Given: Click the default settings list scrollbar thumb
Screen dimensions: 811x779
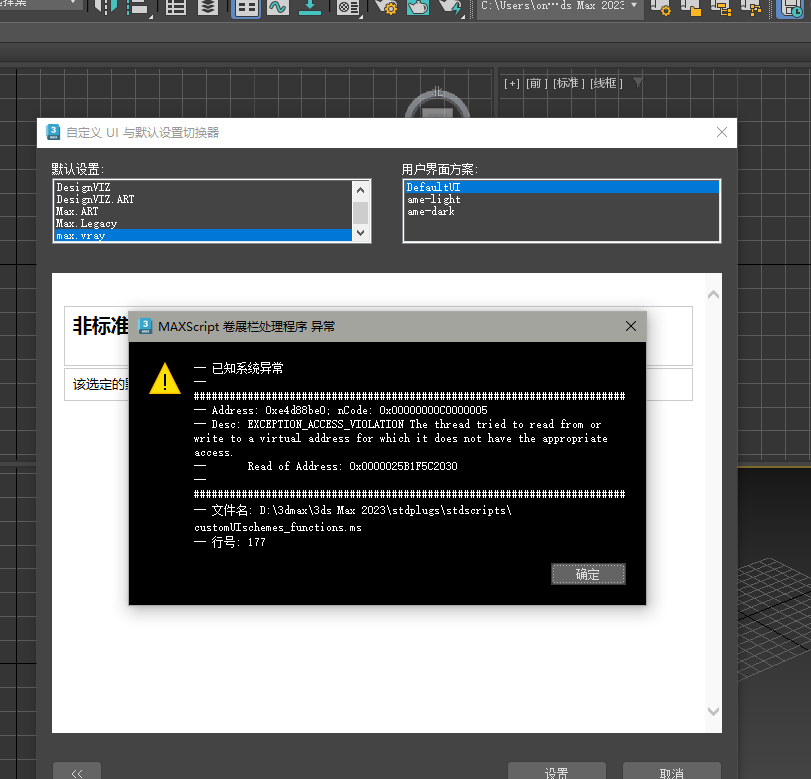Looking at the screenshot, I should (361, 213).
